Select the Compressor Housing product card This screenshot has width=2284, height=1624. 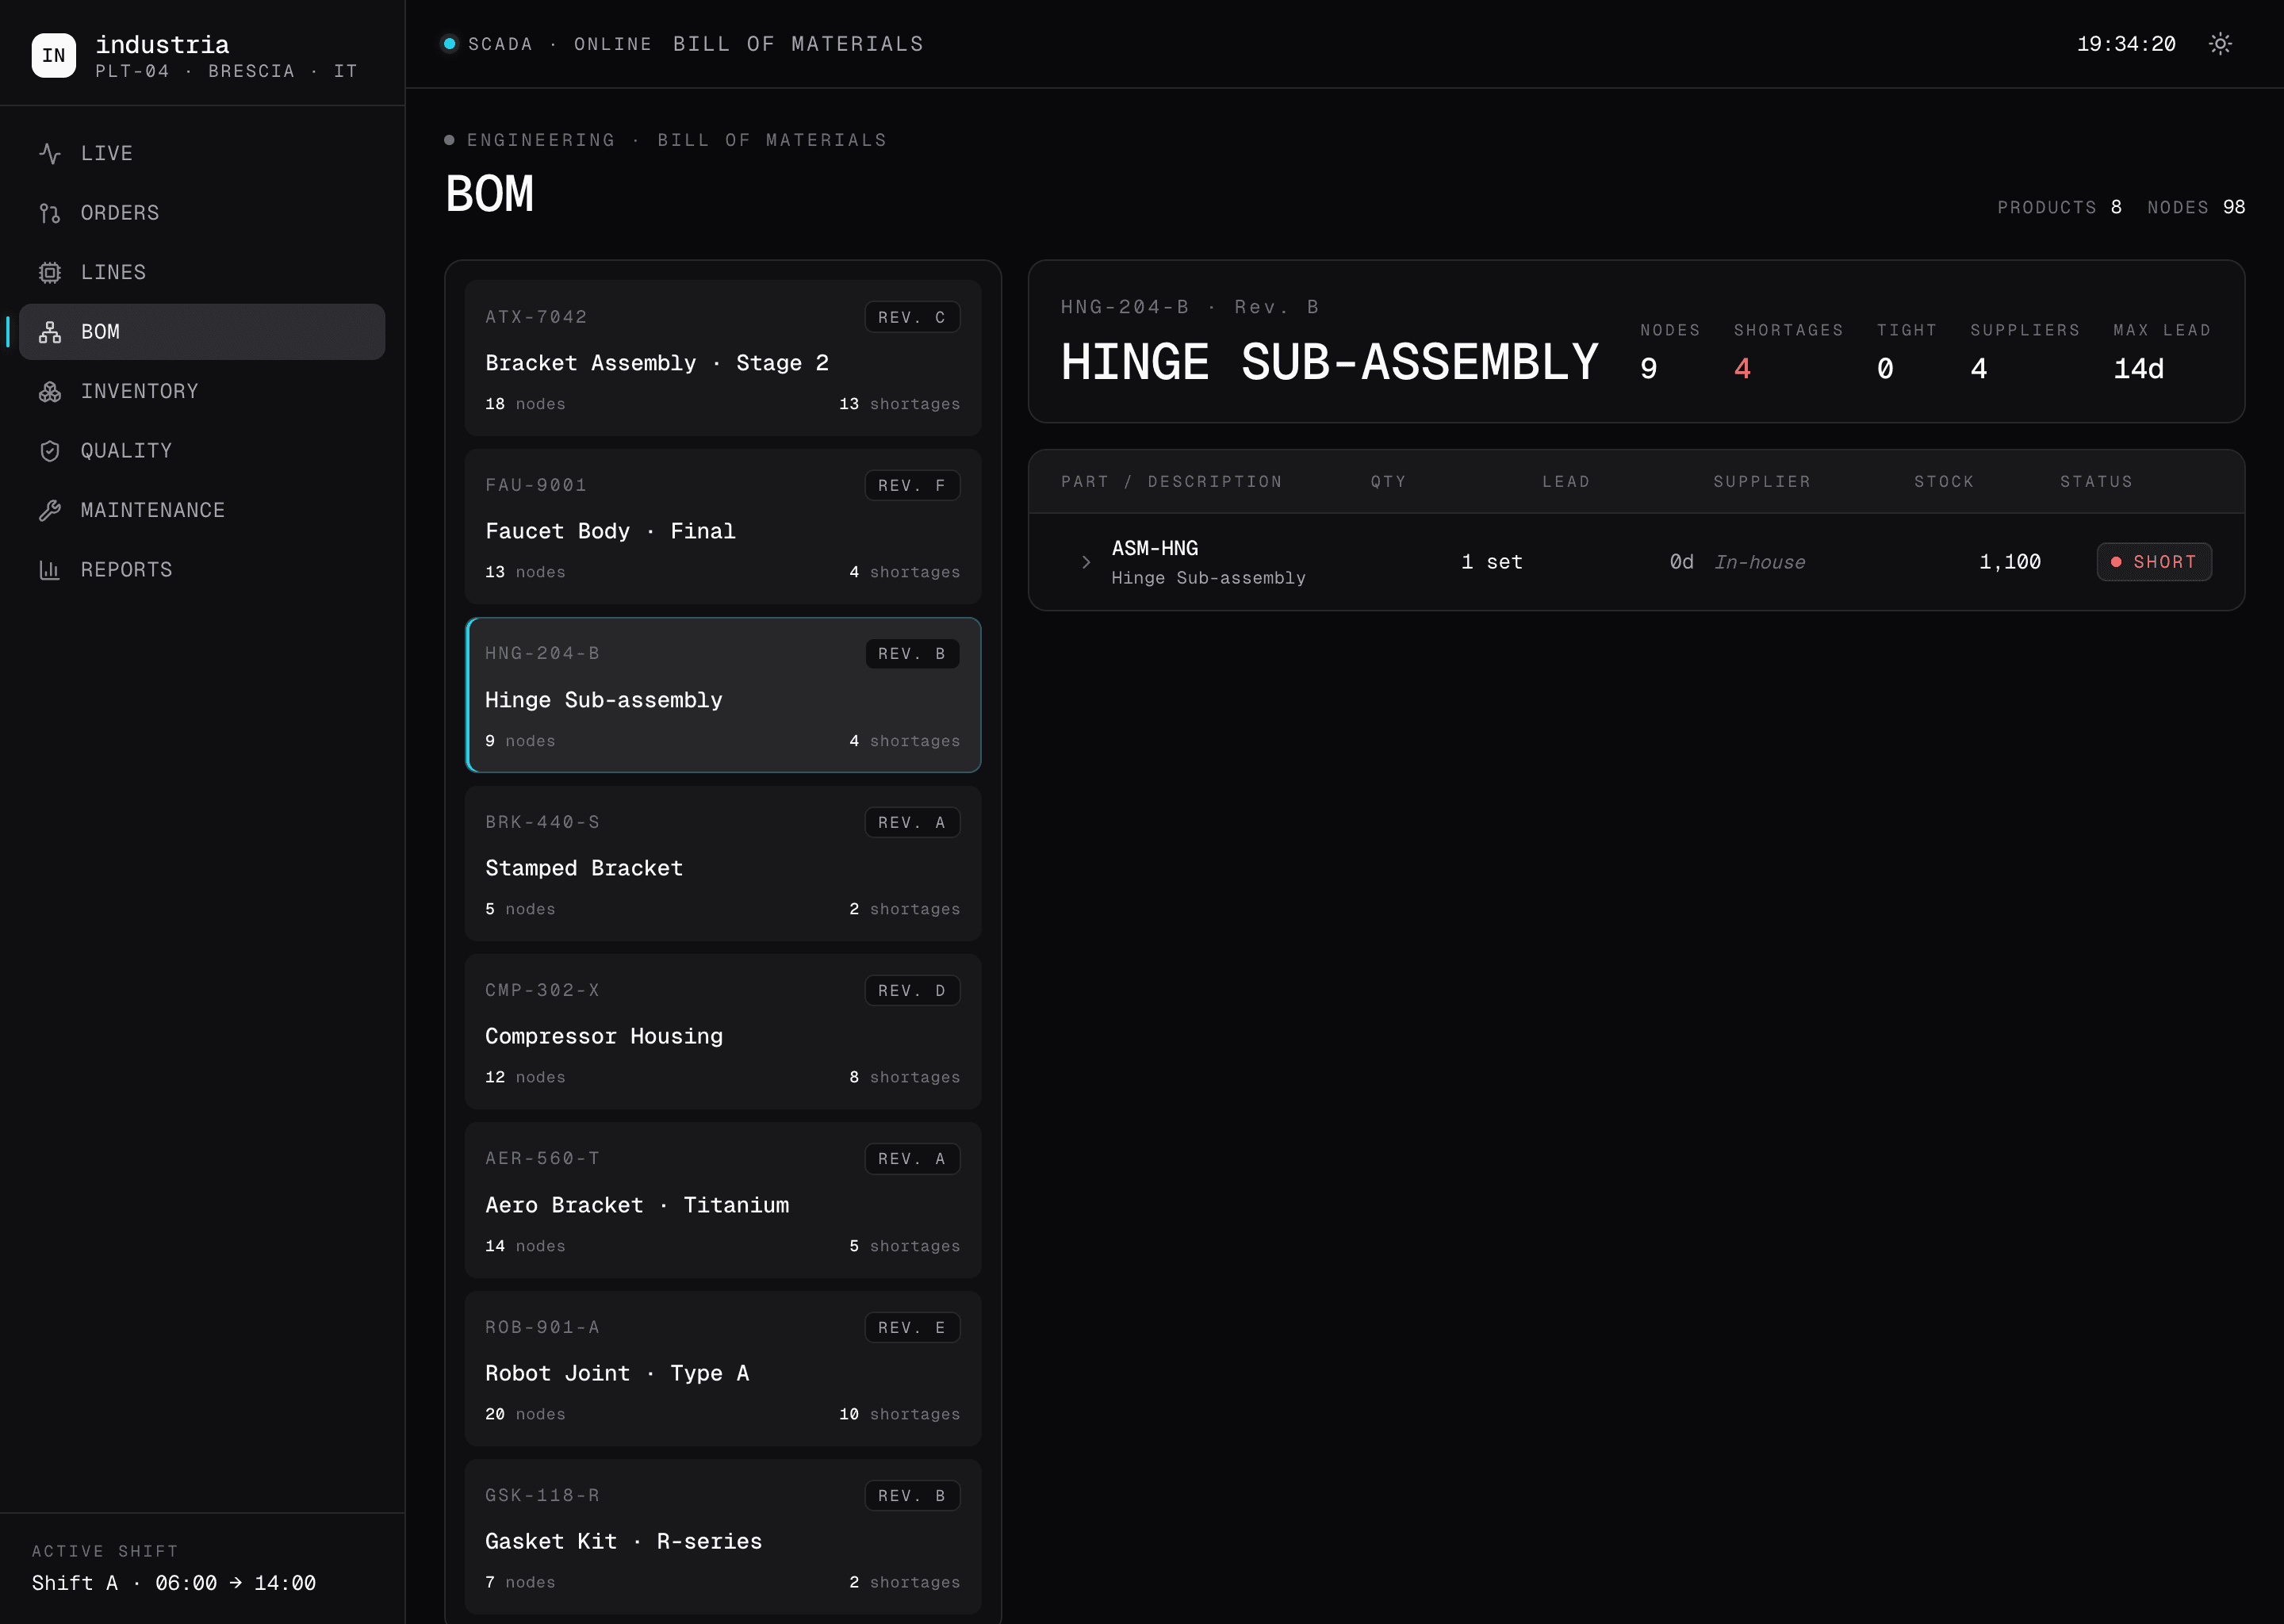723,1031
